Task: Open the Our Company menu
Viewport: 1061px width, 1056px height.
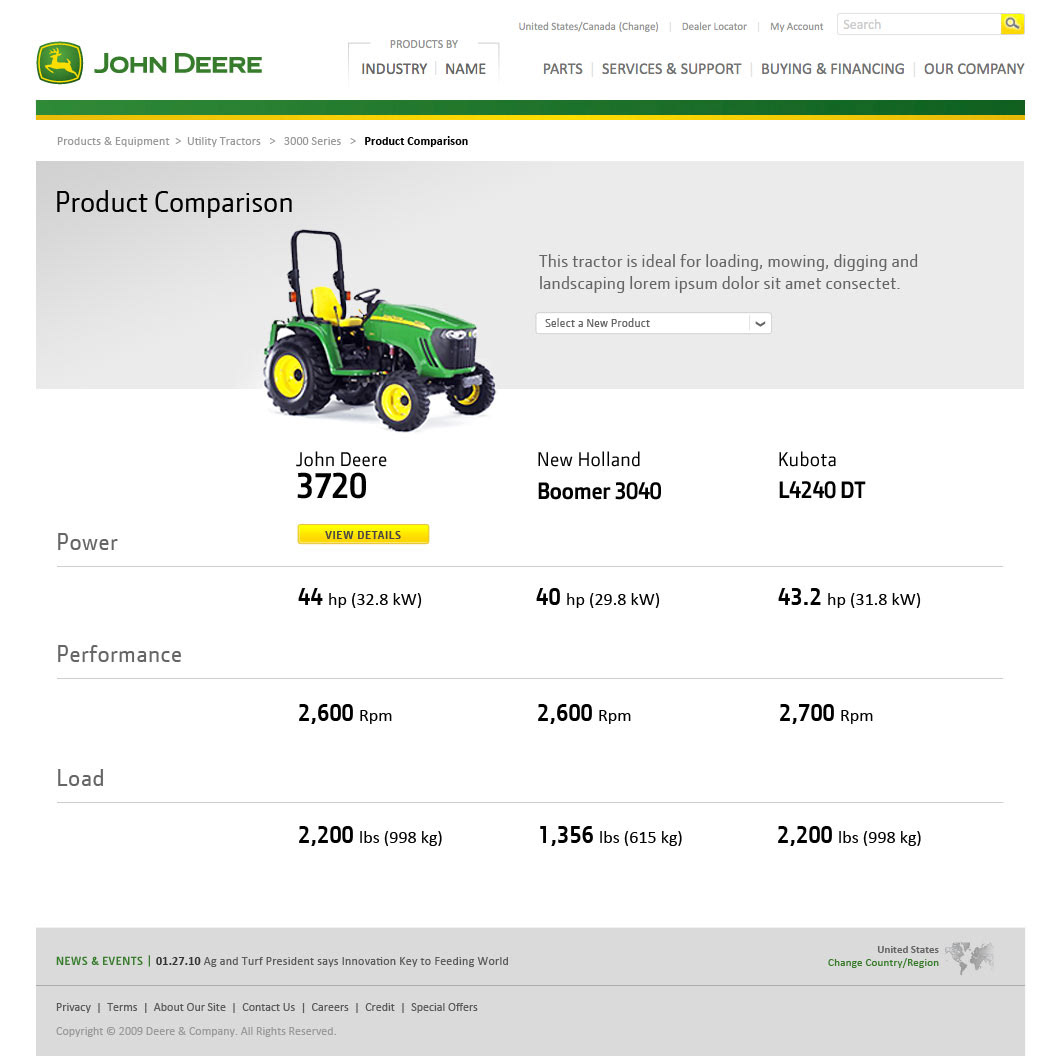Action: (x=974, y=69)
